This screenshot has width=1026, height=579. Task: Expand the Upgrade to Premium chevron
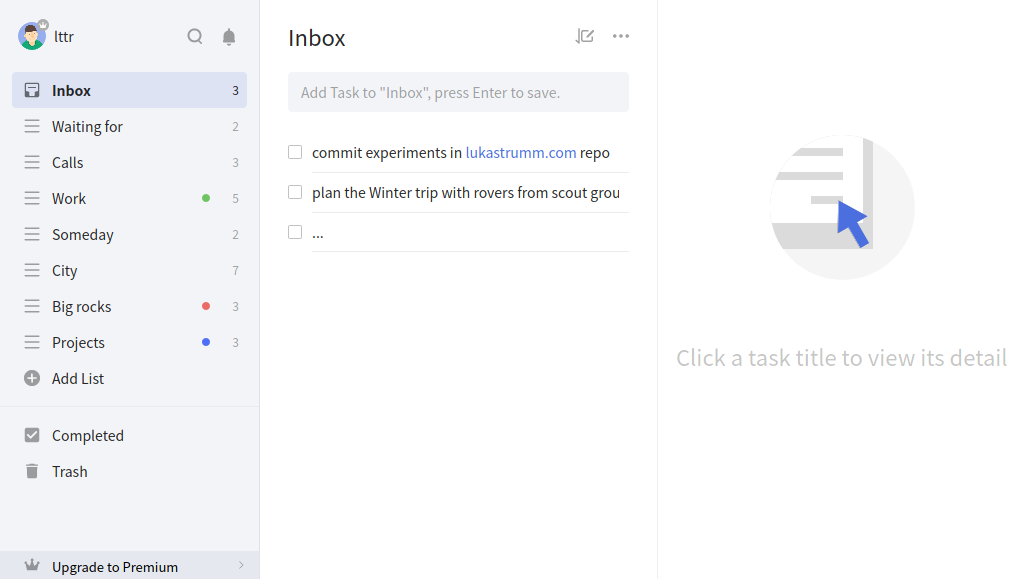(x=241, y=565)
